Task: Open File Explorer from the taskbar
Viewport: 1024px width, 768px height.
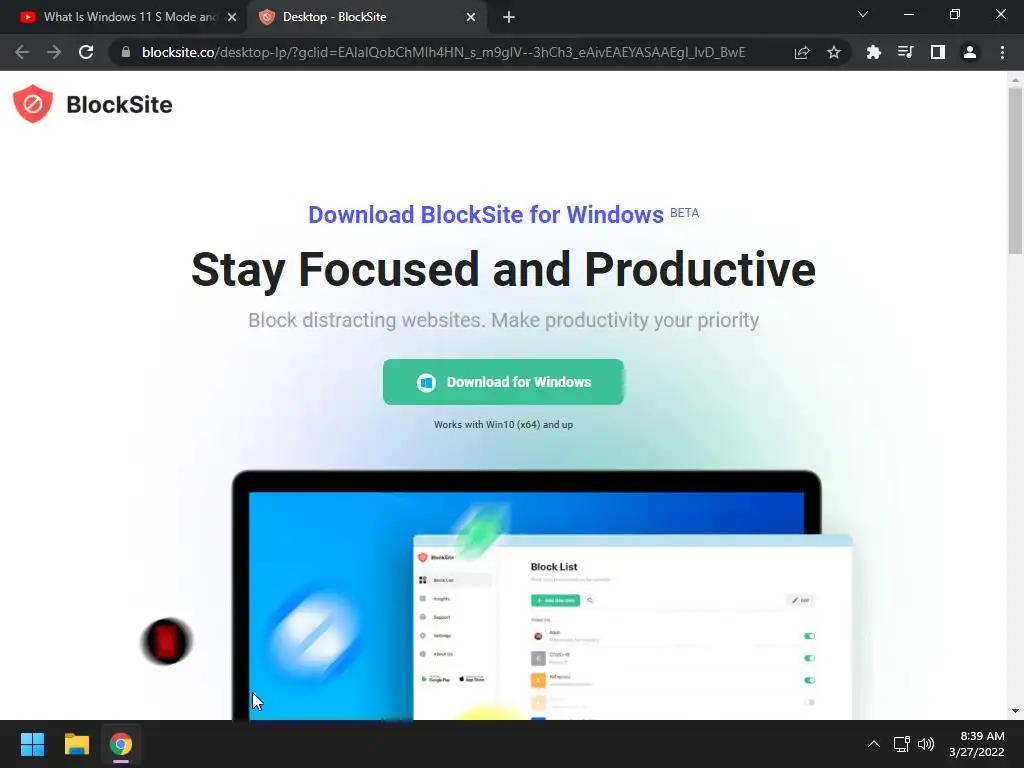Action: pyautogui.click(x=76, y=744)
